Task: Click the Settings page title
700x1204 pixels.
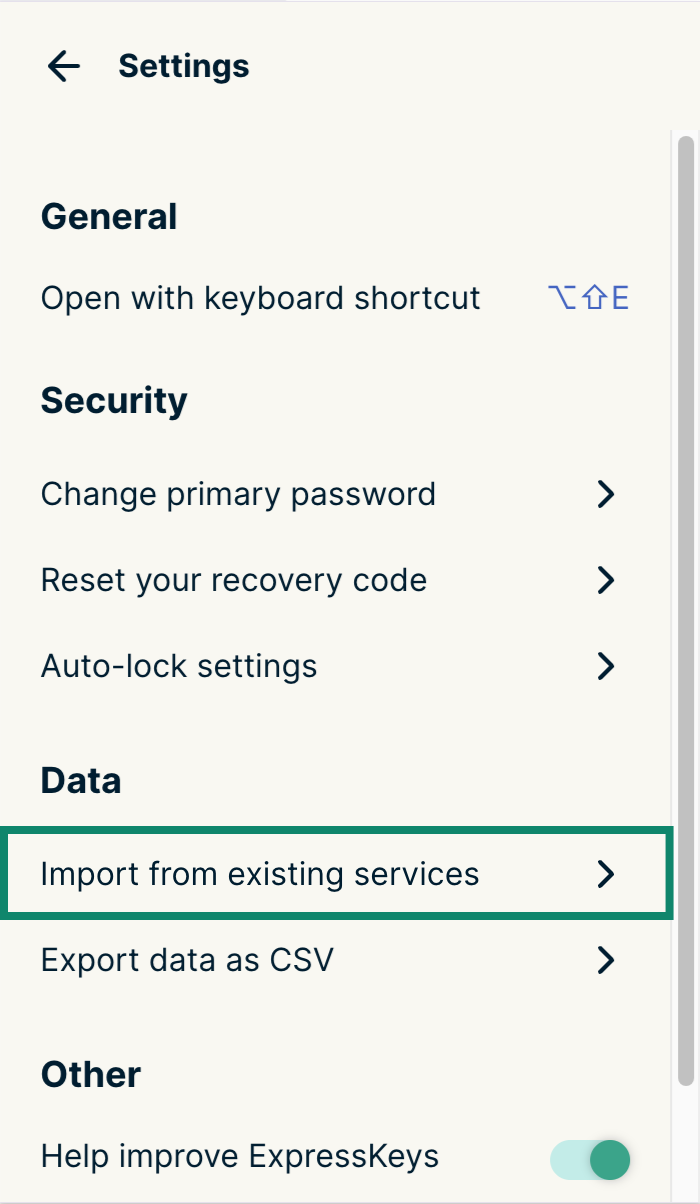Action: tap(184, 67)
